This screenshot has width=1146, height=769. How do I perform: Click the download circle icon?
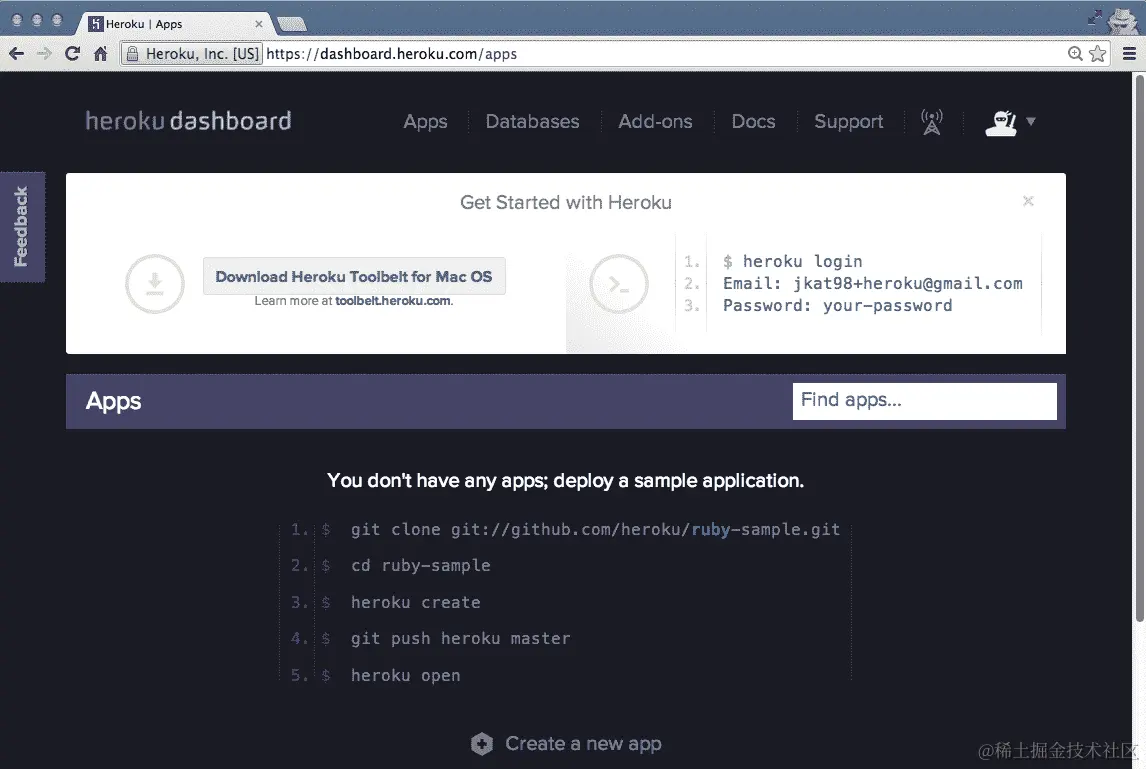tap(154, 284)
